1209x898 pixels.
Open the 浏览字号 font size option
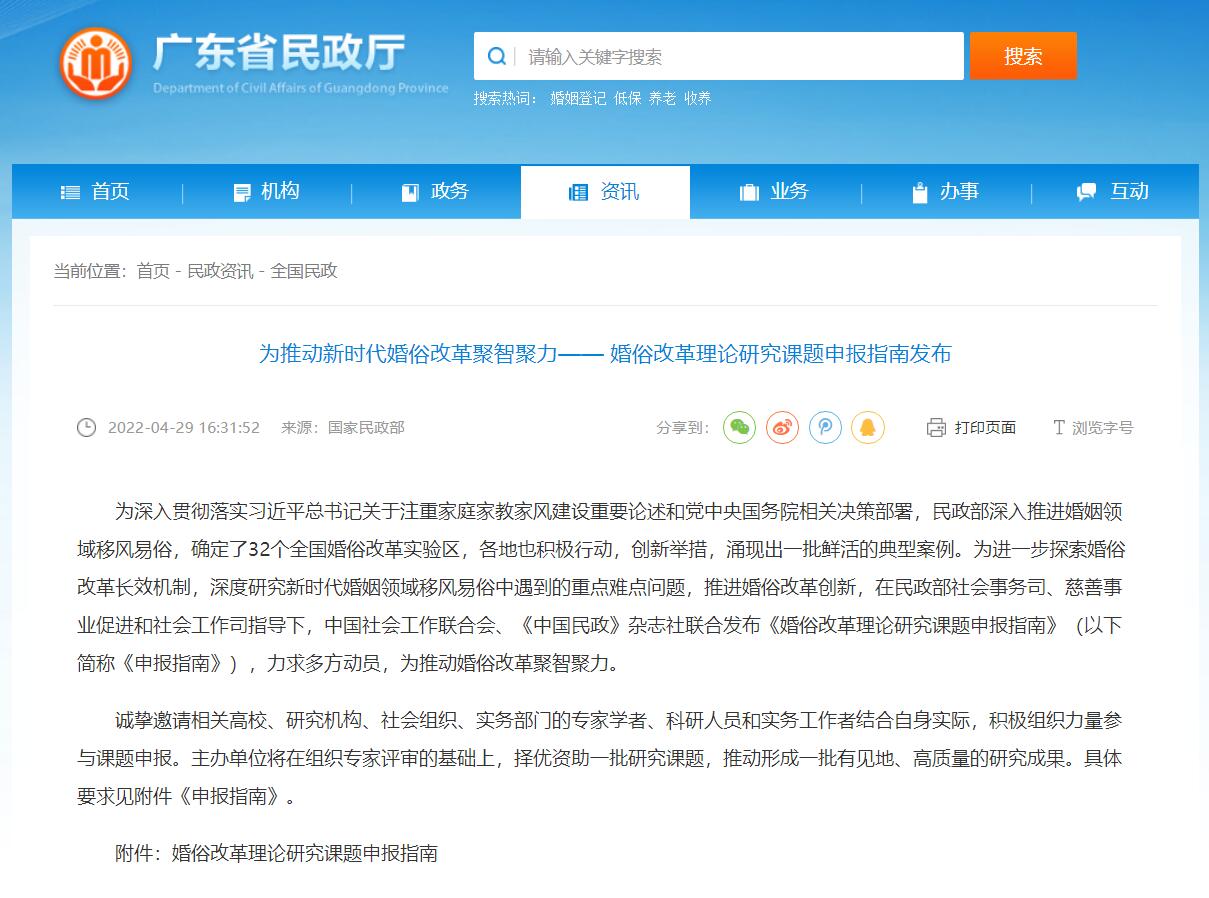pos(1093,428)
